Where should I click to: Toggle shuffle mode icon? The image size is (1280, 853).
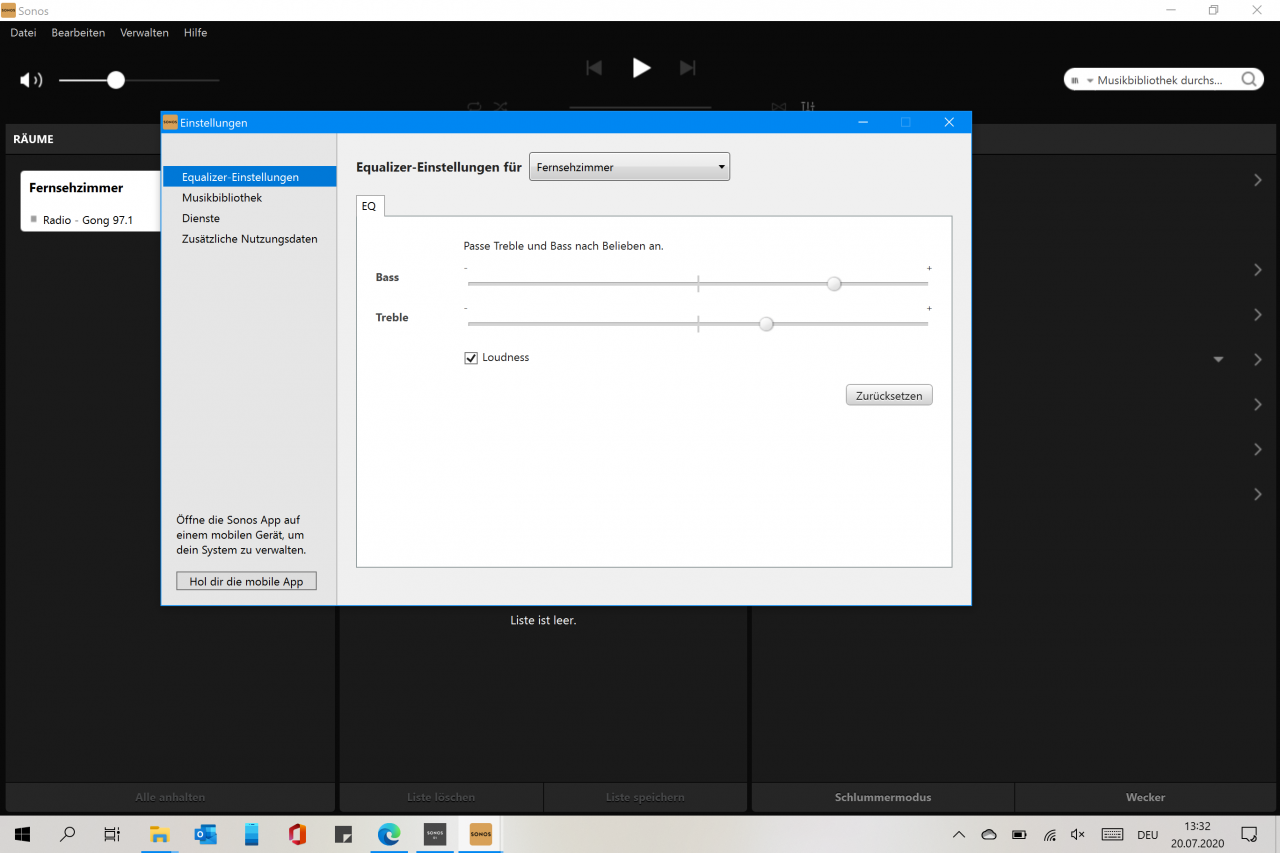[501, 106]
